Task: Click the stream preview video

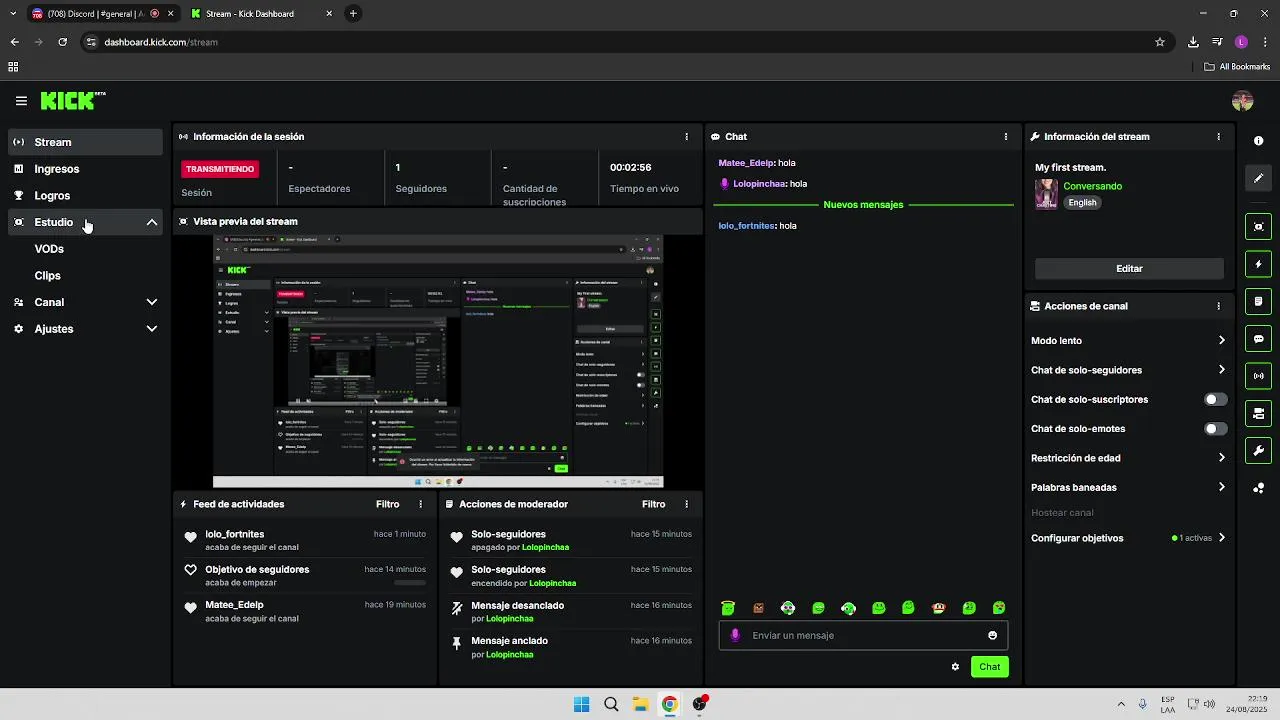Action: click(438, 362)
